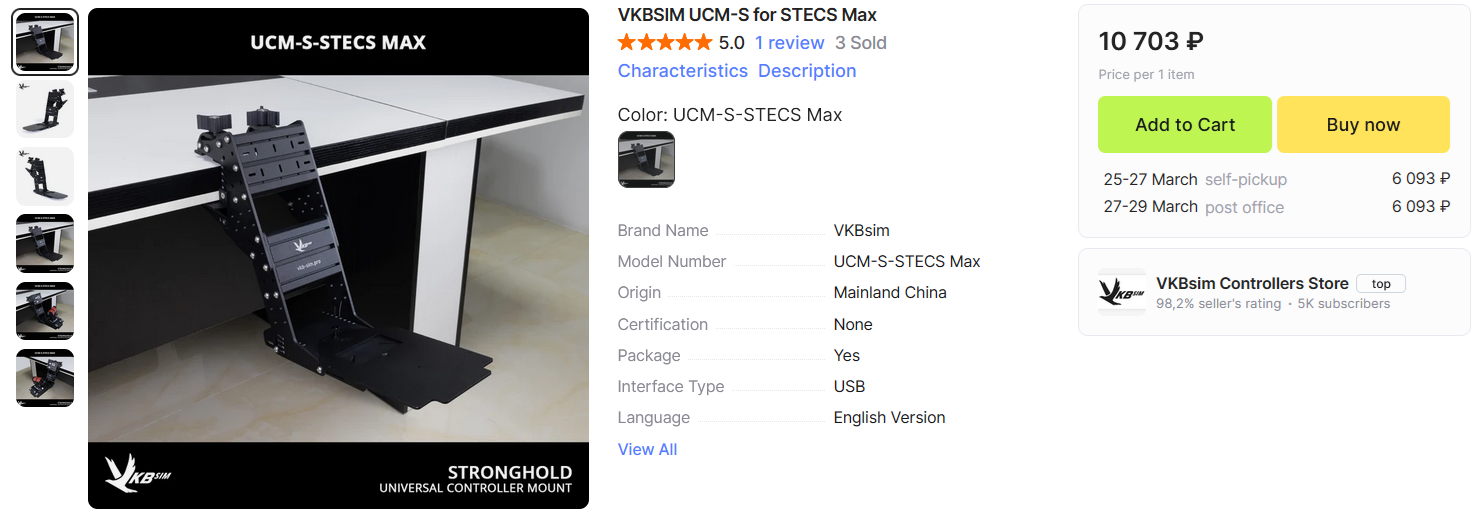Select the second product thumbnail
The height and width of the screenshot is (530, 1475).
click(x=45, y=109)
